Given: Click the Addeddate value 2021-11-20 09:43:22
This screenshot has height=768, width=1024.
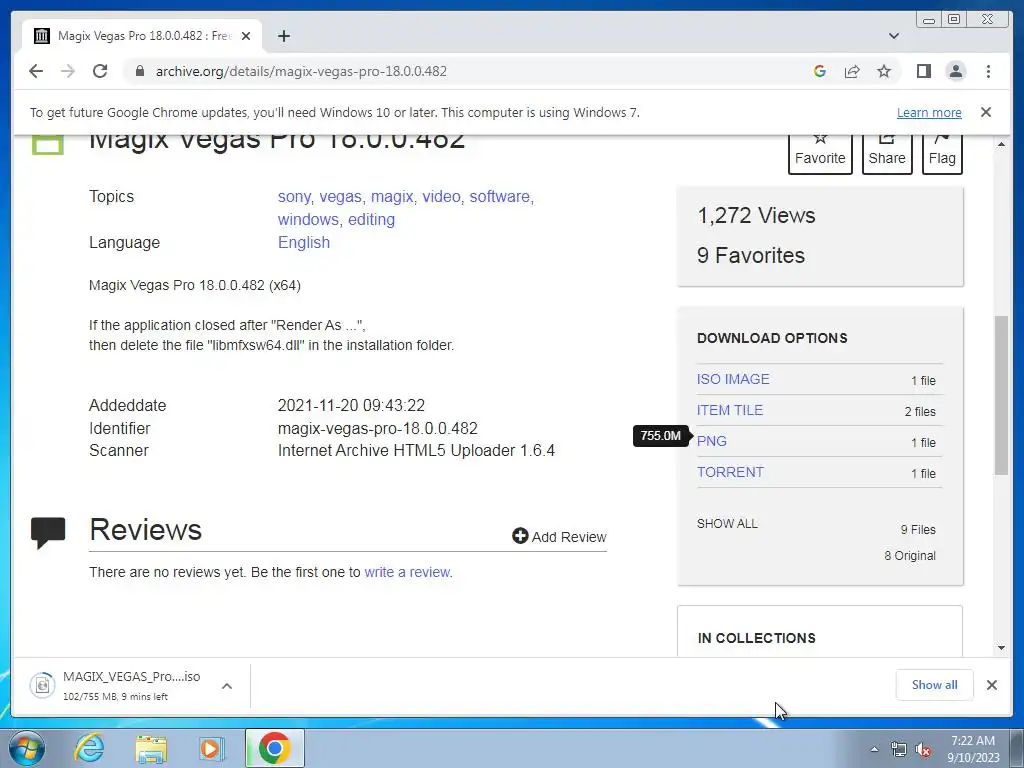Looking at the screenshot, I should (x=351, y=406).
